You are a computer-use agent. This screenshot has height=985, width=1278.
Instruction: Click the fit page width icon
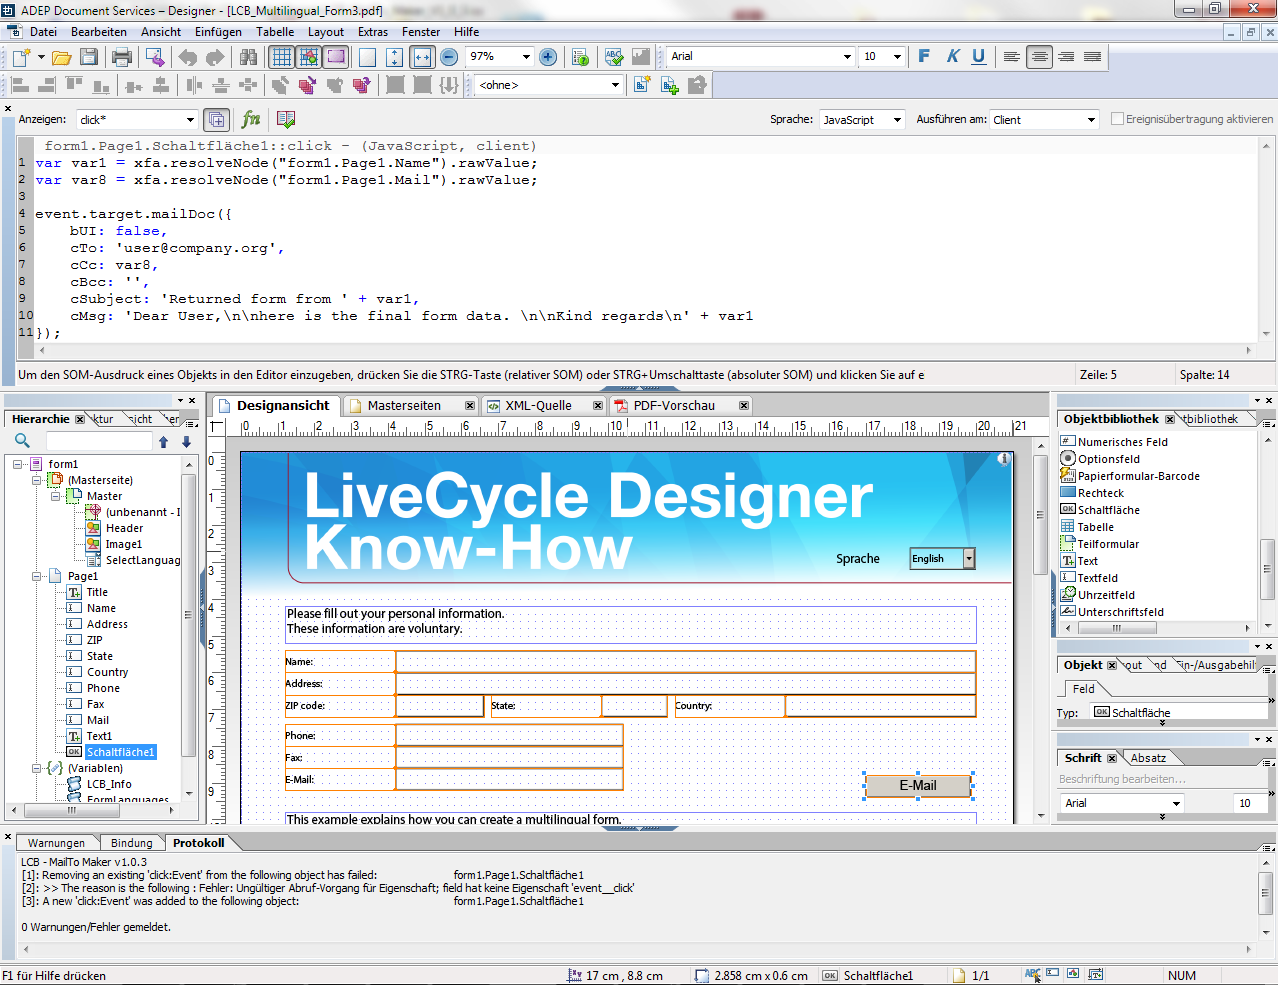coord(422,57)
